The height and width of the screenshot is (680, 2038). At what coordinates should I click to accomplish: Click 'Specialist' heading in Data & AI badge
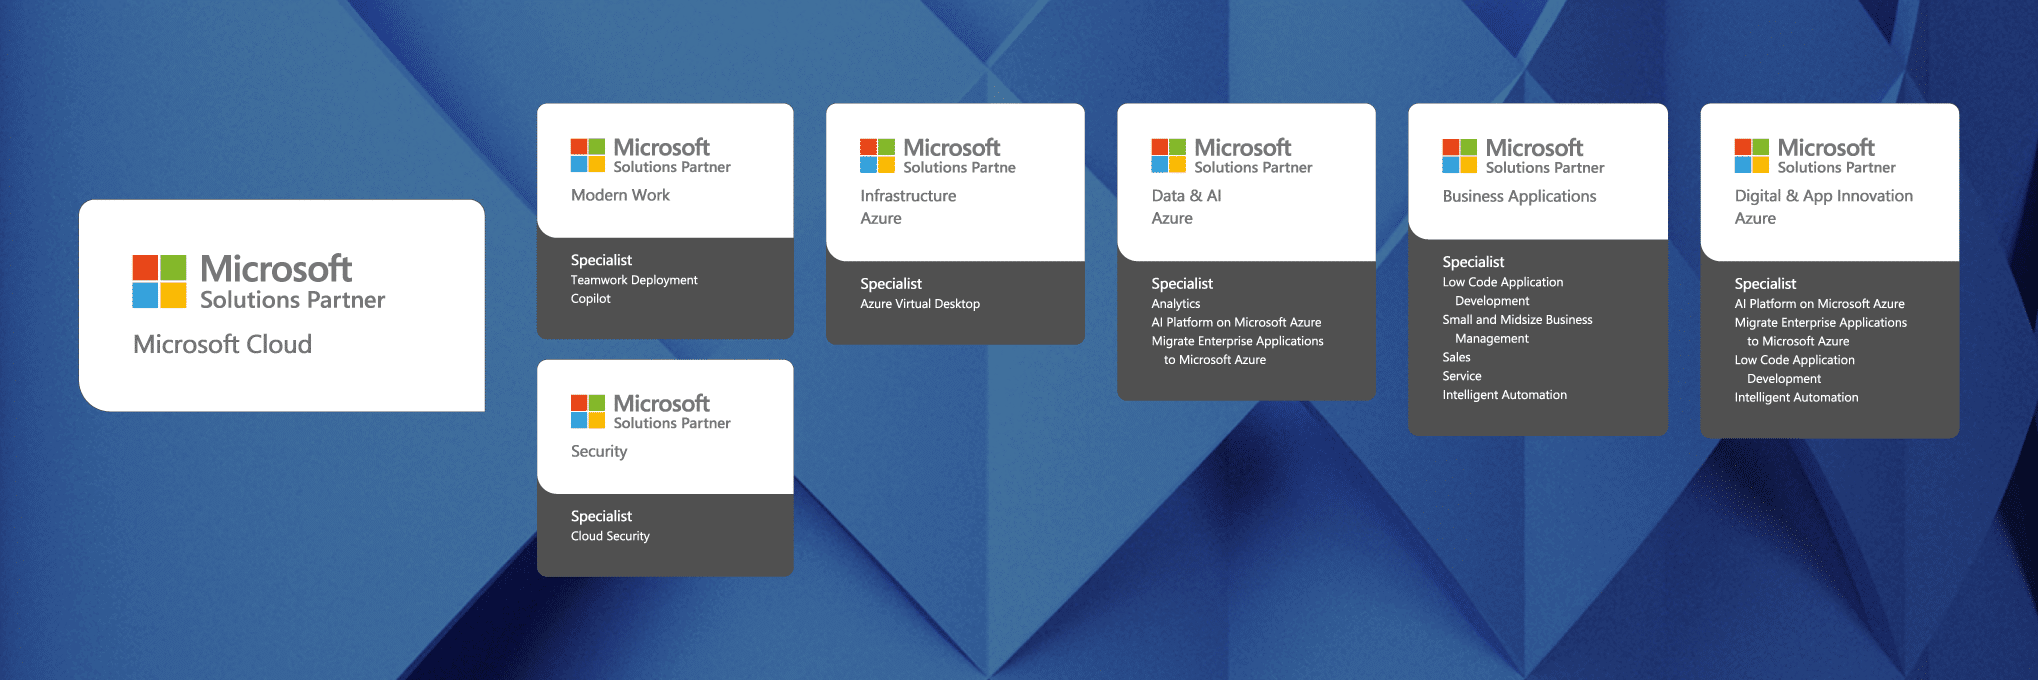pyautogui.click(x=1182, y=284)
